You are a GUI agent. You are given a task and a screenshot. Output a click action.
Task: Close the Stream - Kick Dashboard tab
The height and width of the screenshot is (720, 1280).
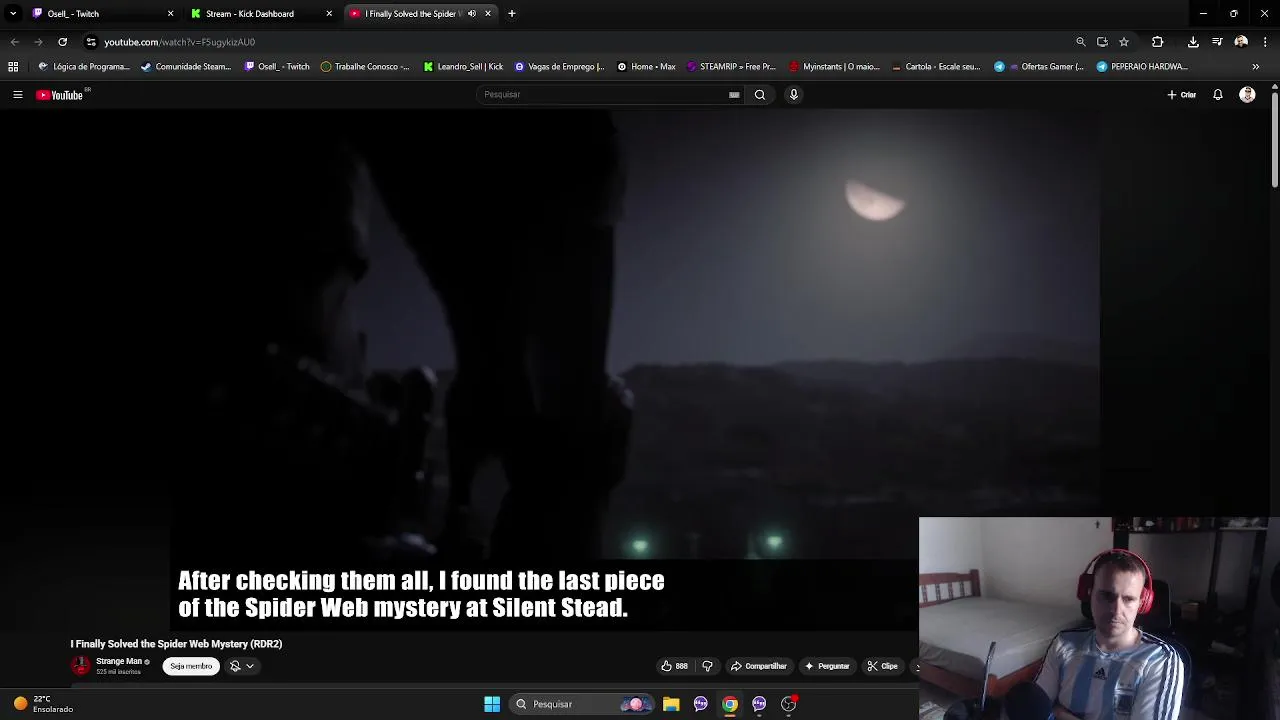[329, 14]
